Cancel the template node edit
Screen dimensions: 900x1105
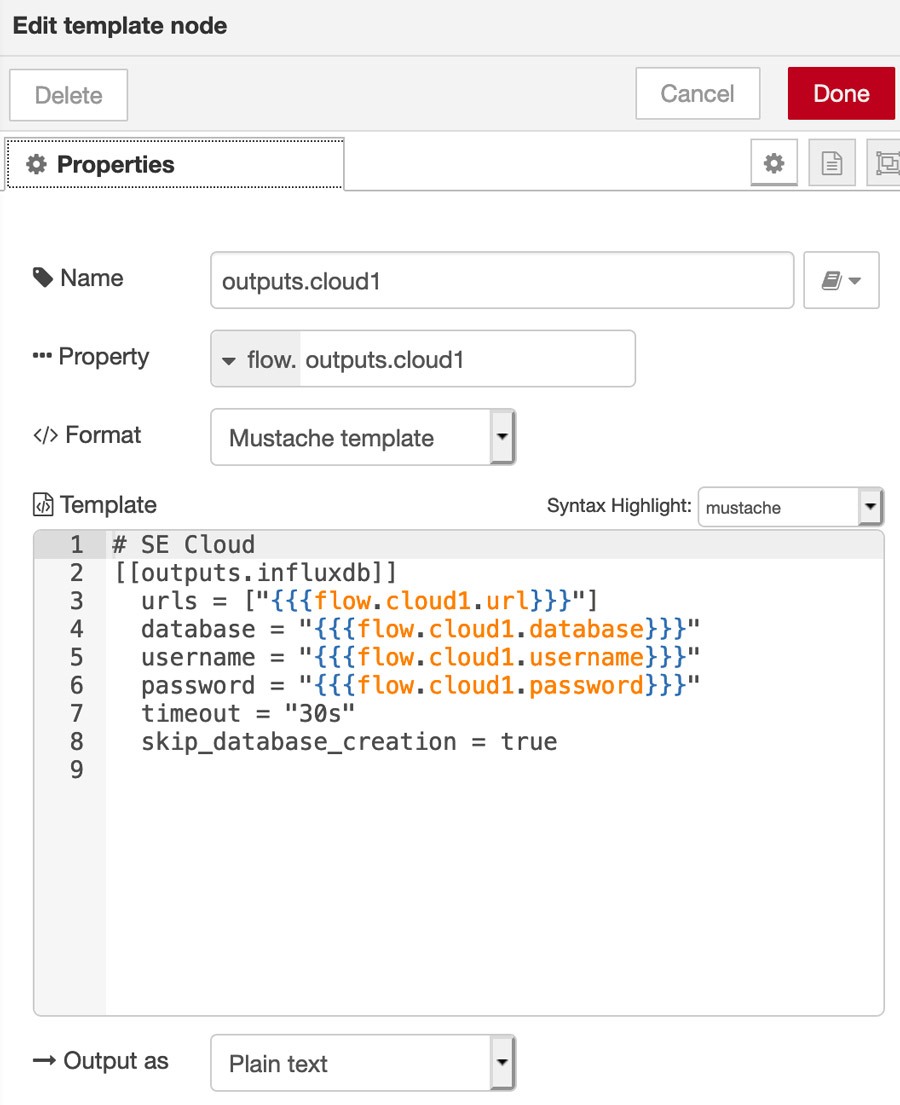tap(697, 94)
